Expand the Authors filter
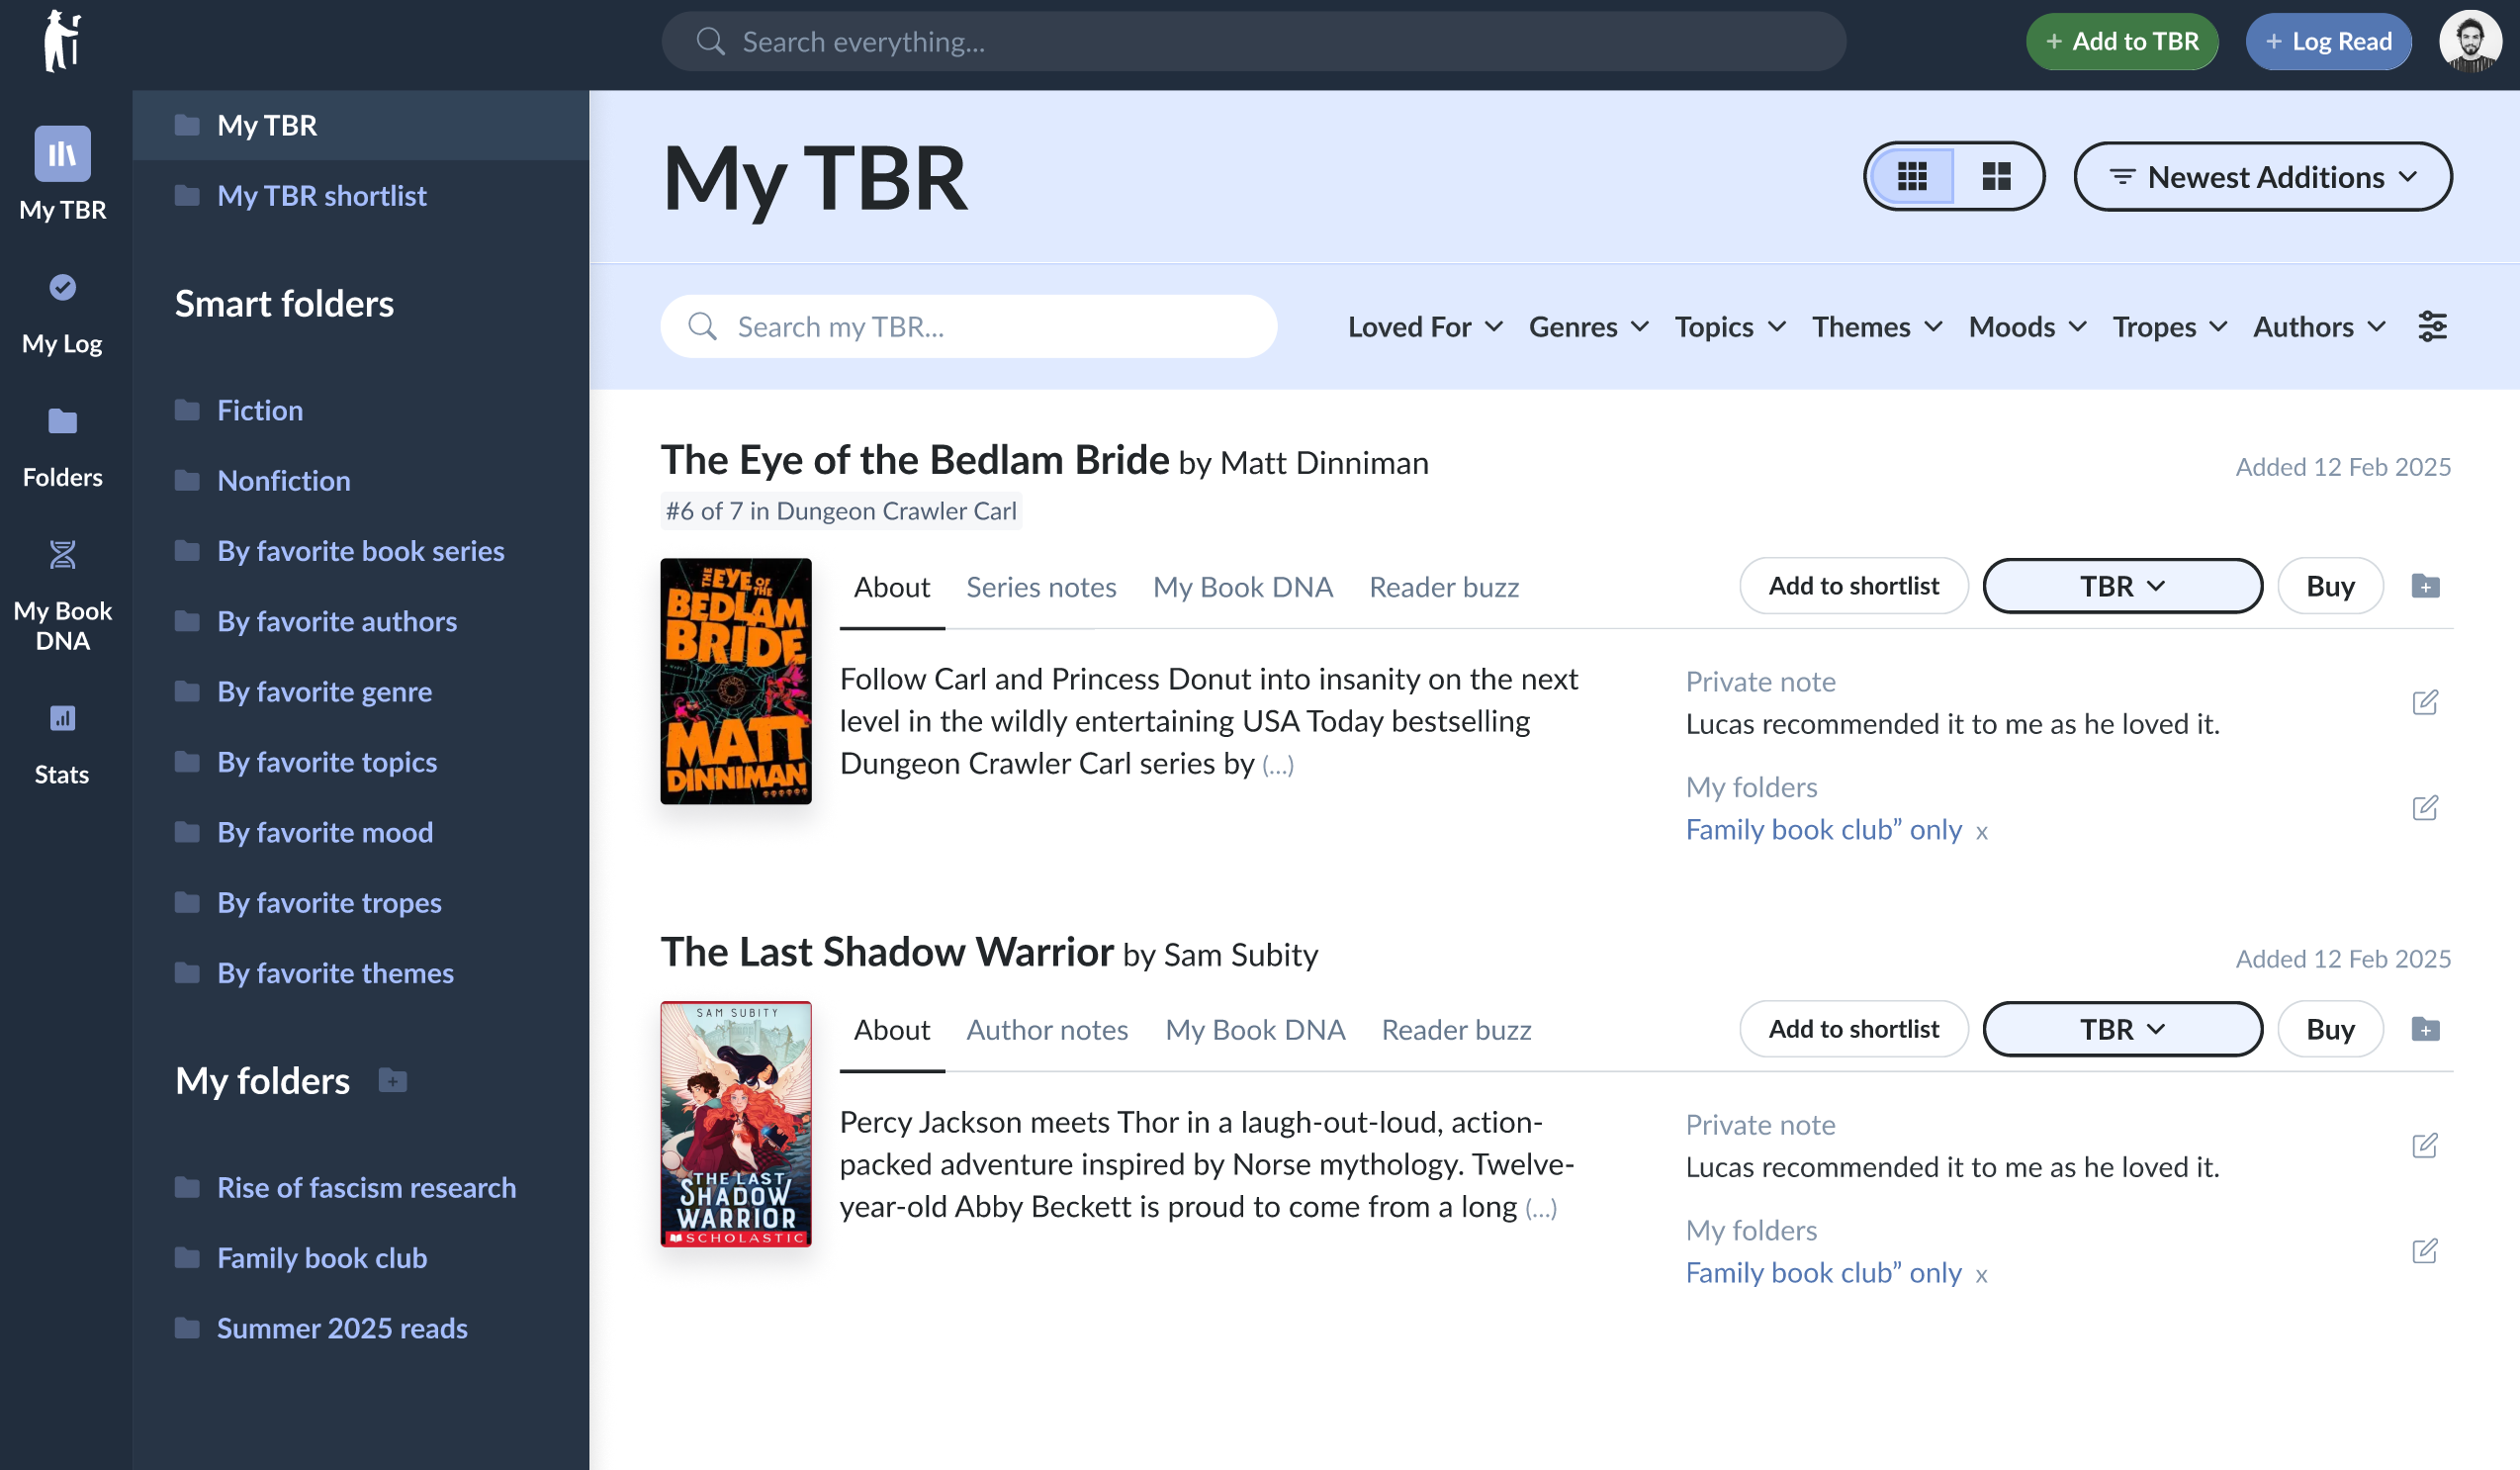The height and width of the screenshot is (1470, 2520). 2319,327
